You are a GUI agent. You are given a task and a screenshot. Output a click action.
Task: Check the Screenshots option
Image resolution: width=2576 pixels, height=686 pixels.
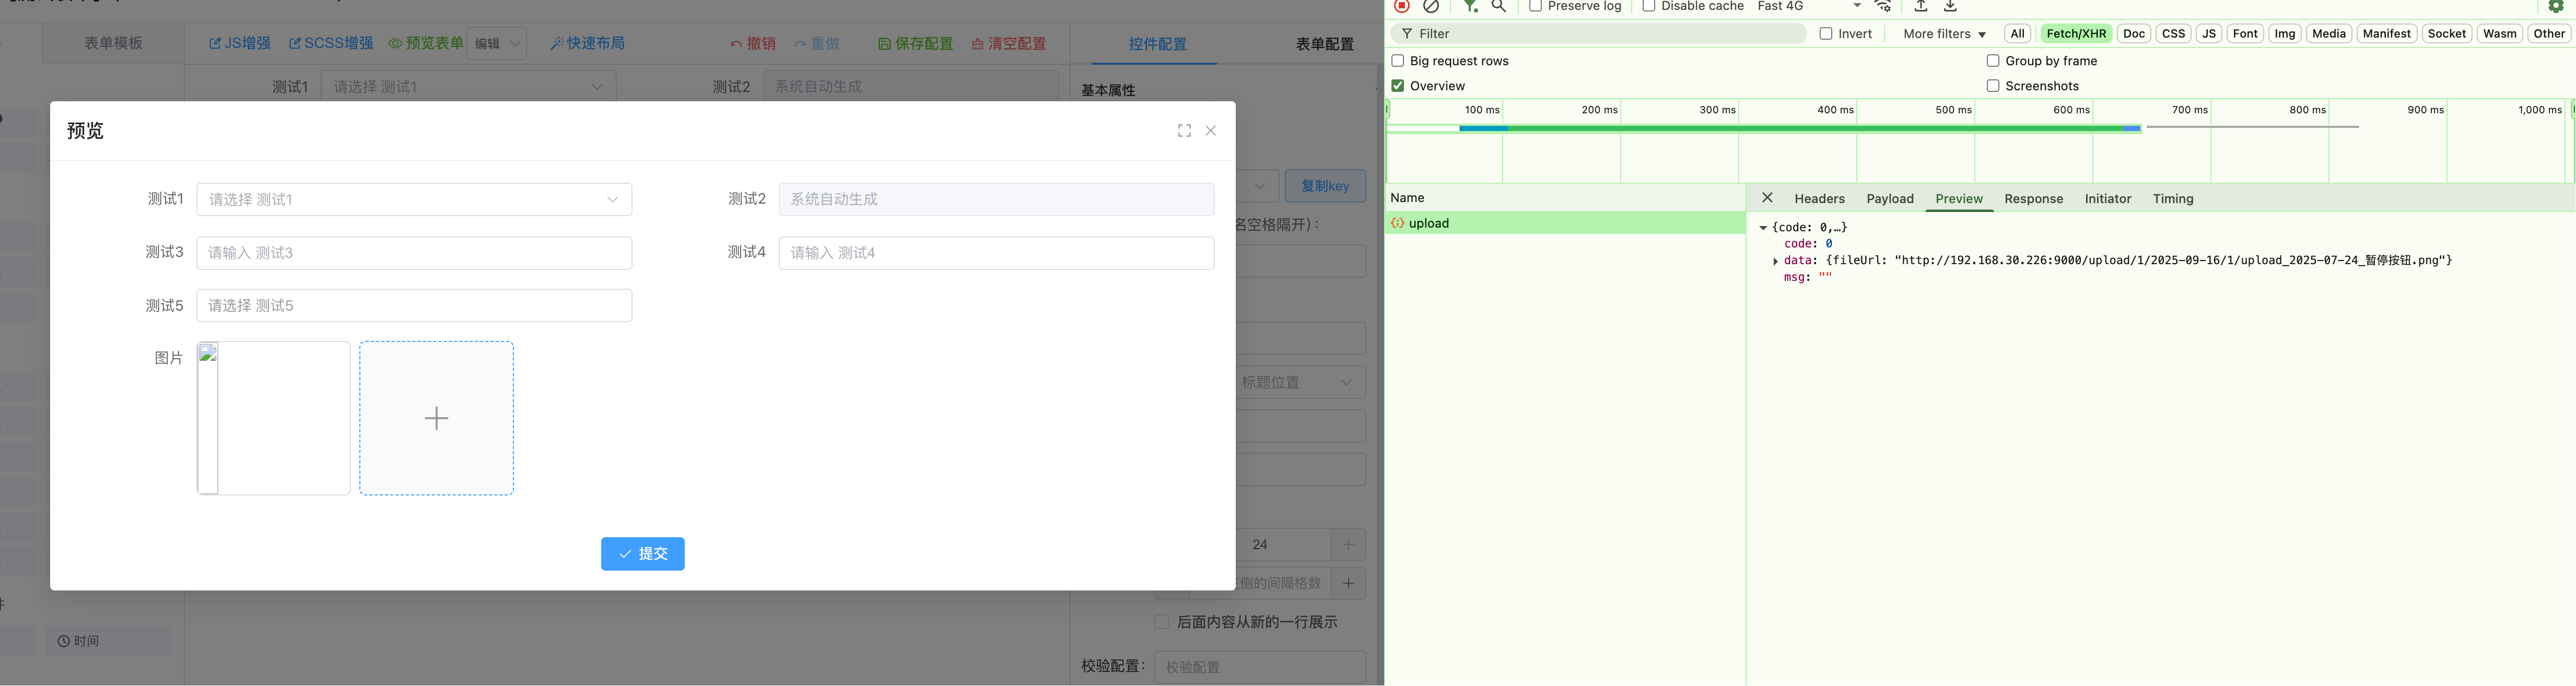point(1993,86)
